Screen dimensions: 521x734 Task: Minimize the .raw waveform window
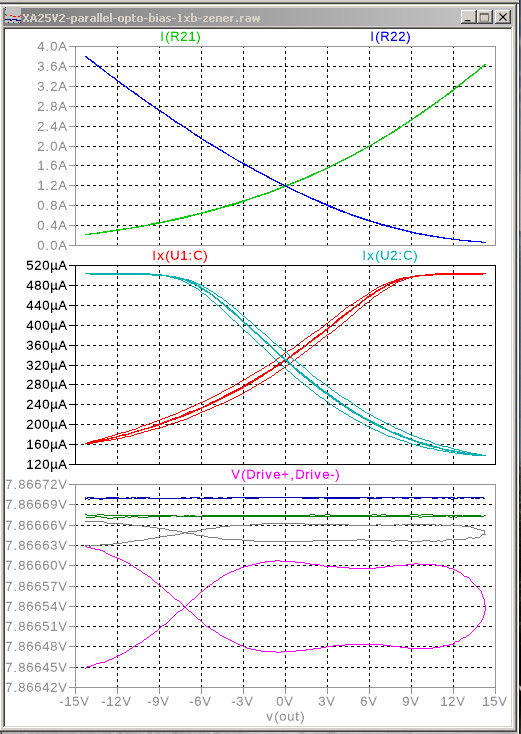(x=468, y=18)
